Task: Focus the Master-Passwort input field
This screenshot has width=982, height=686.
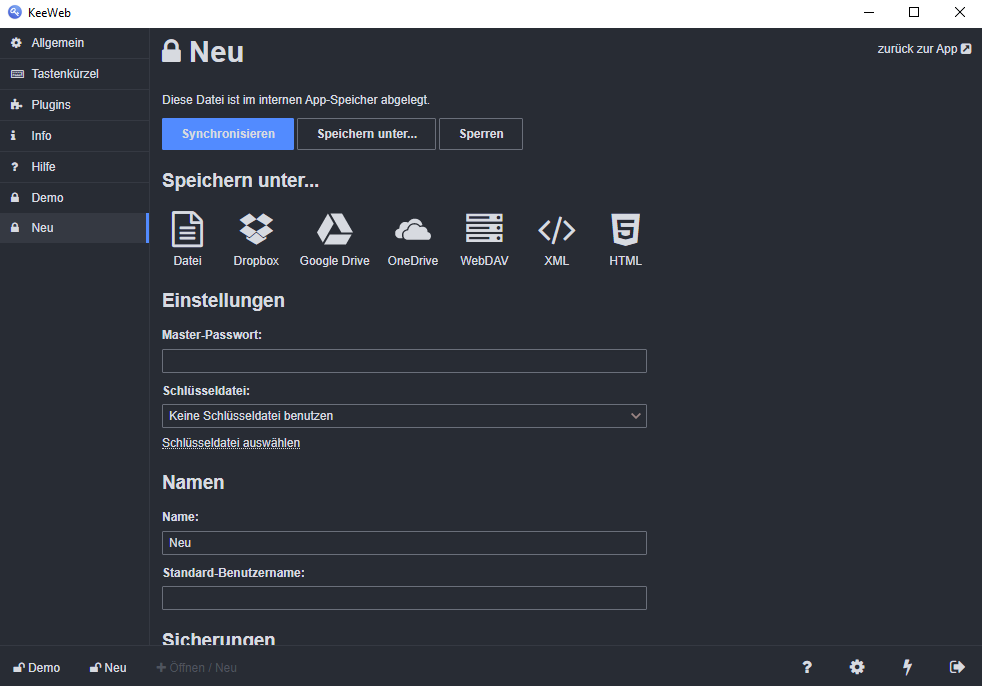Action: click(404, 361)
